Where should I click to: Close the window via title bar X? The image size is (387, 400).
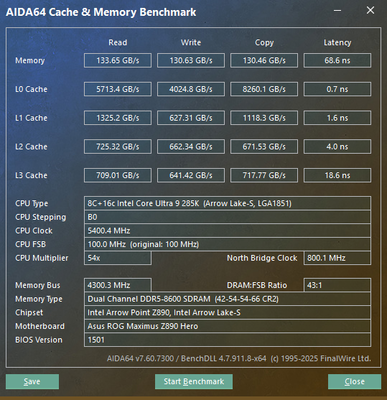click(x=370, y=11)
